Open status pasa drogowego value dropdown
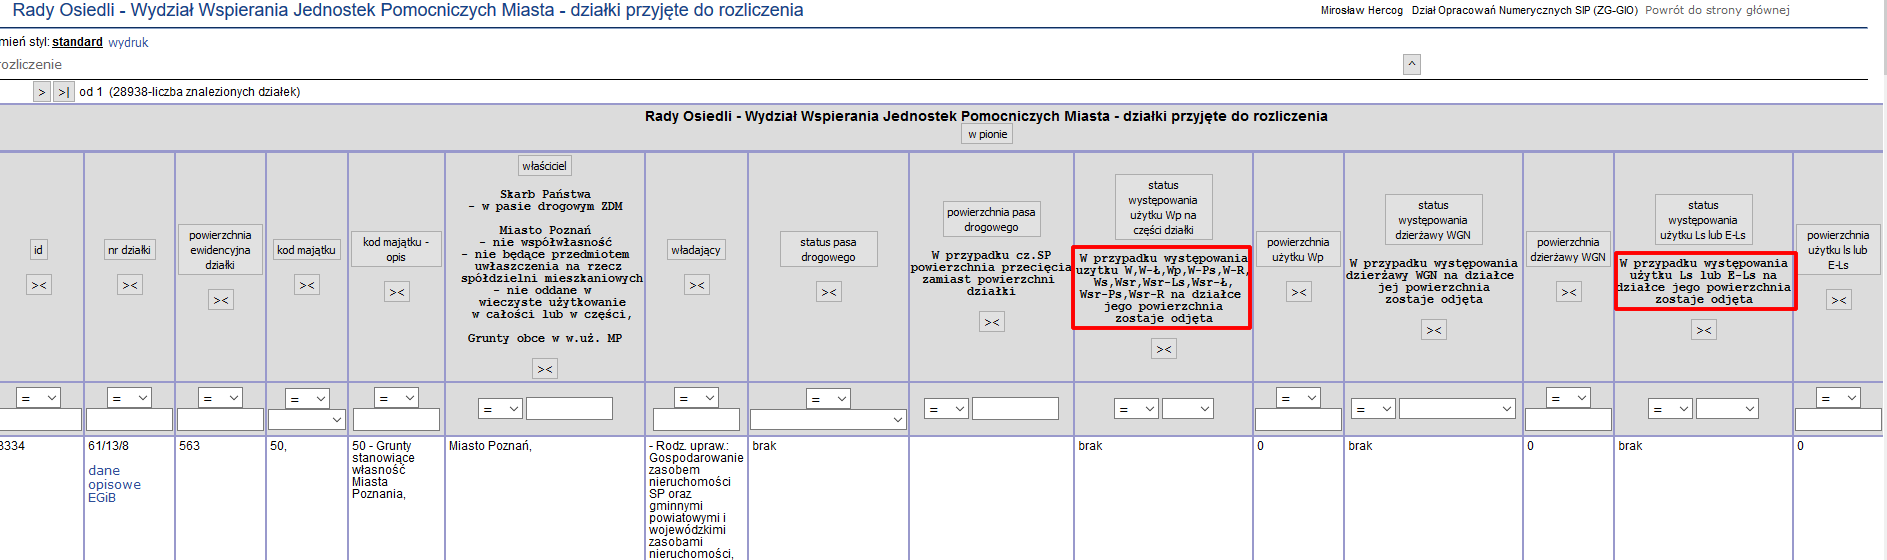1887x560 pixels. coord(828,420)
